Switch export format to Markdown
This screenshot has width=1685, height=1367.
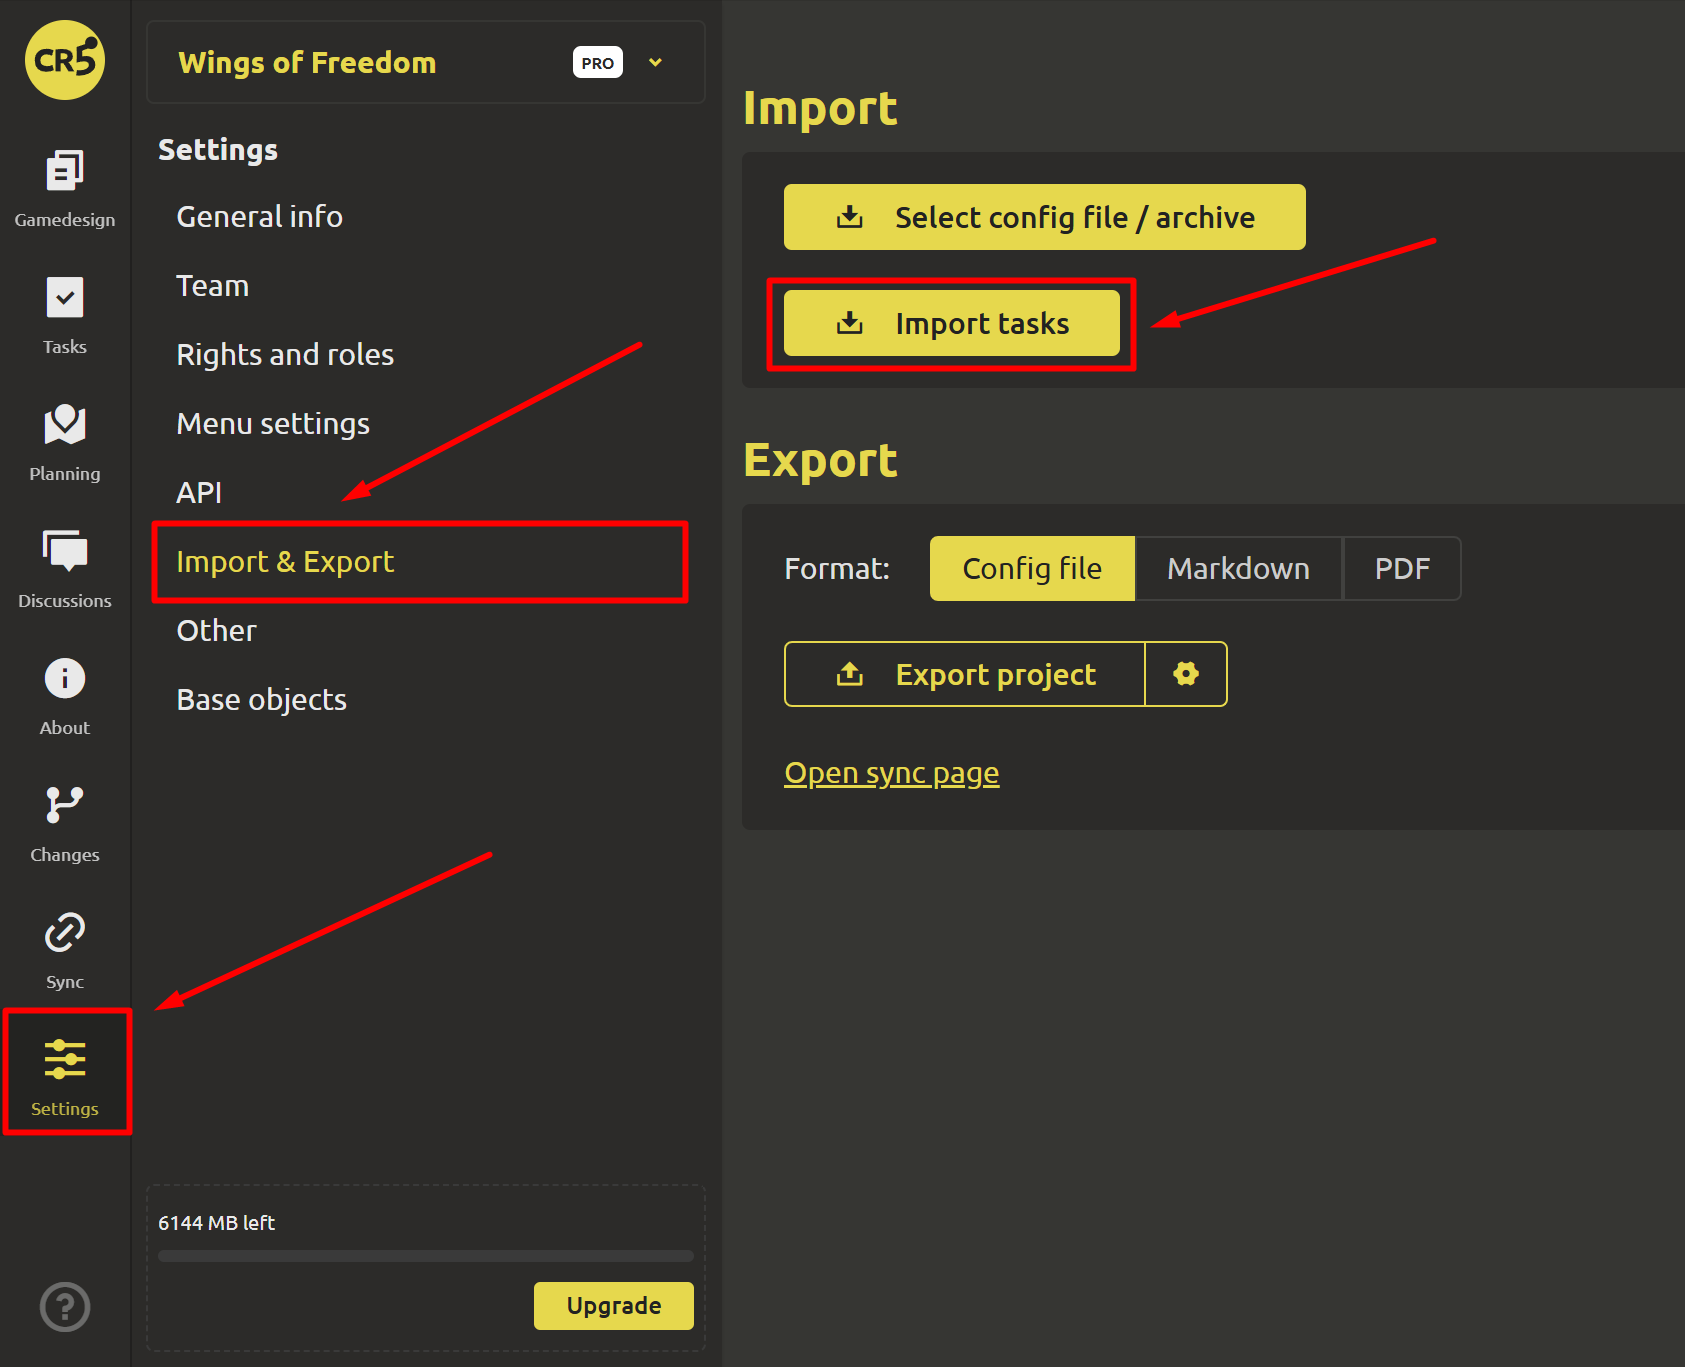(x=1238, y=569)
